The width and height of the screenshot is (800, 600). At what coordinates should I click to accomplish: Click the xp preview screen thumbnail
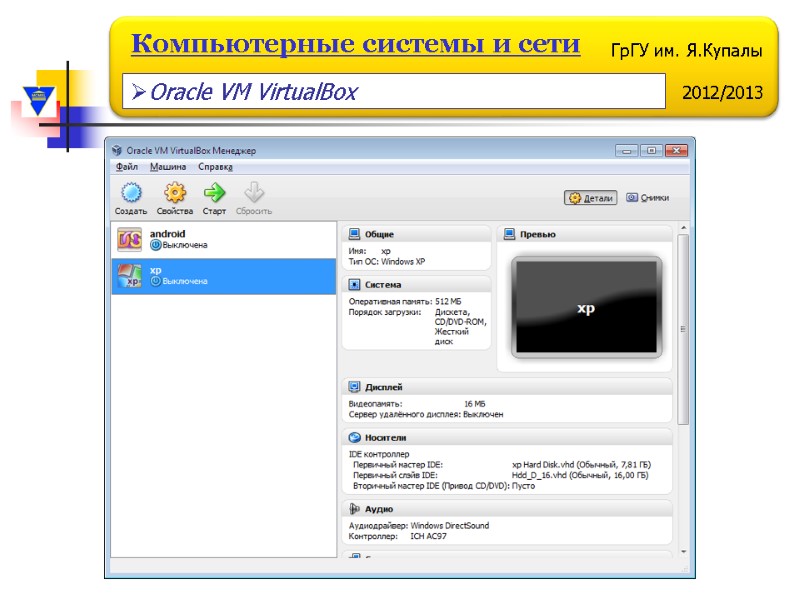586,308
